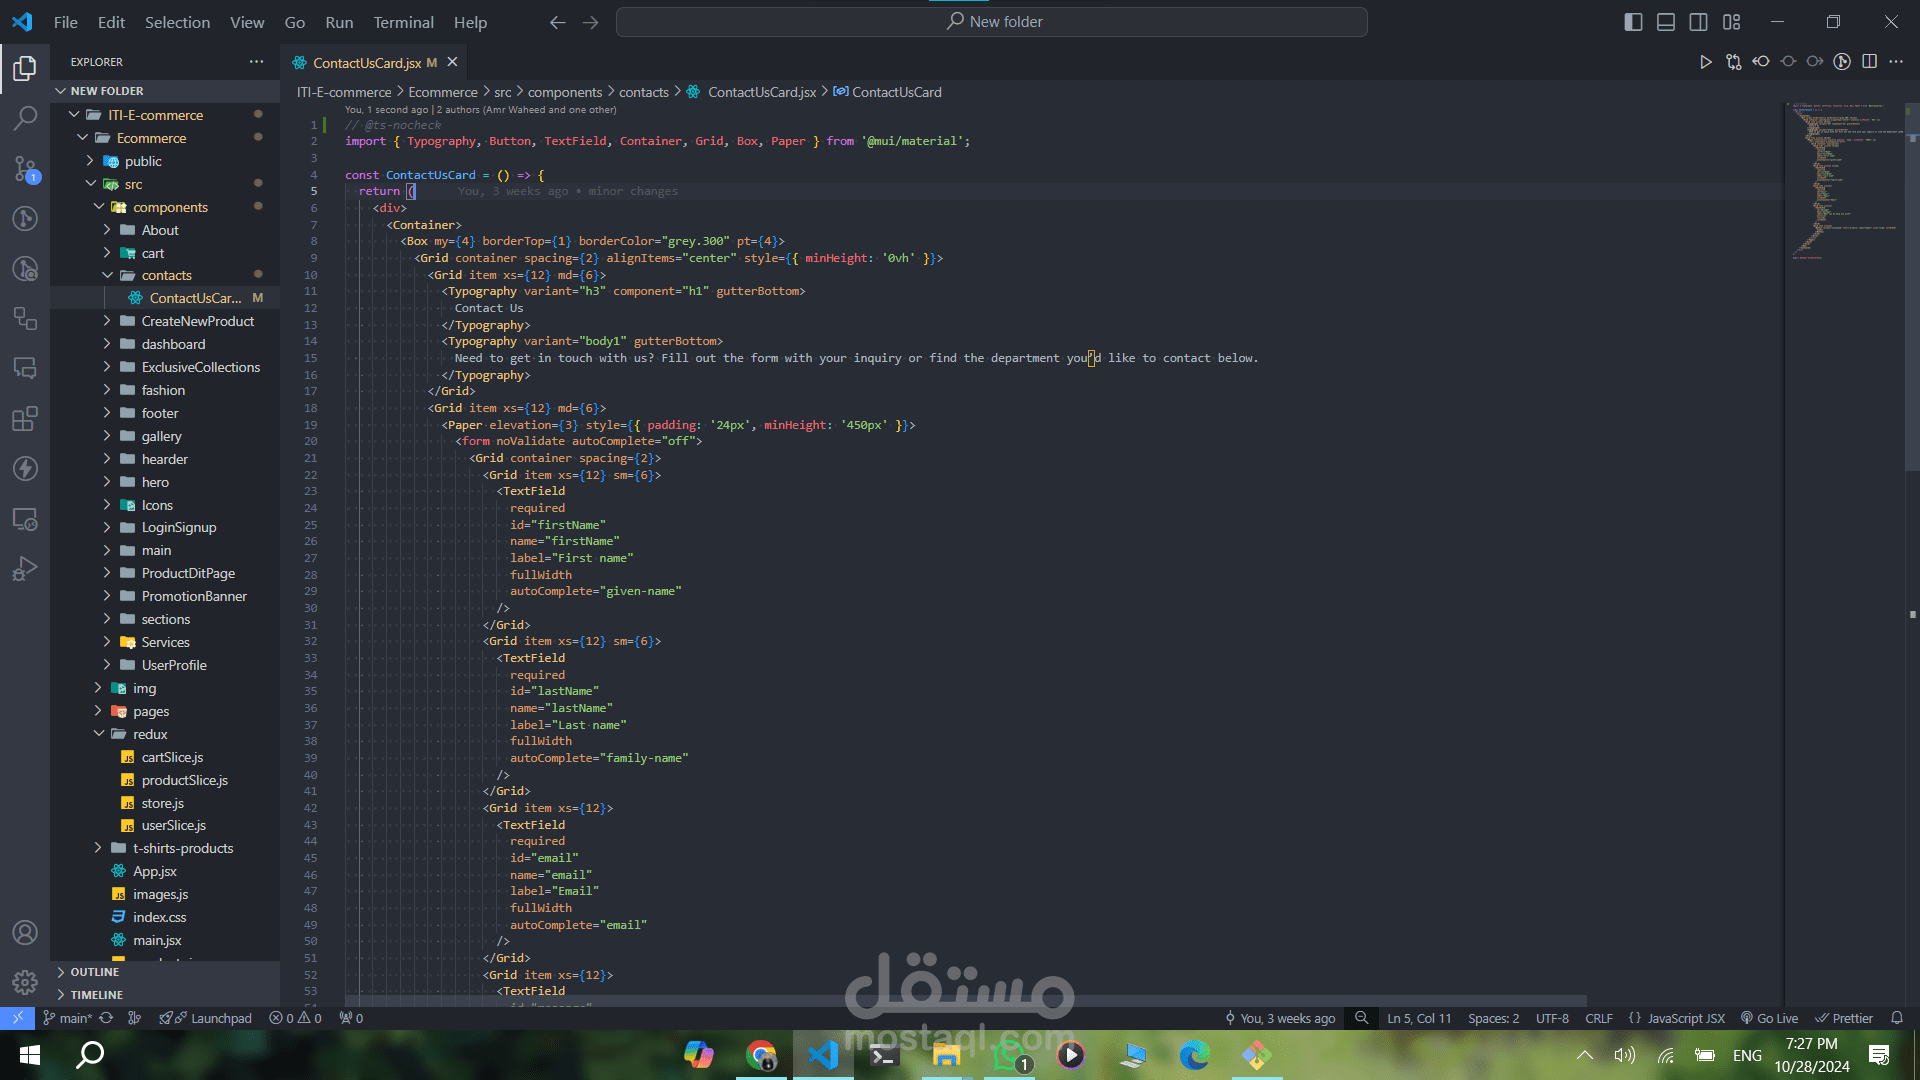Open Source Control view icon

[x=25, y=168]
